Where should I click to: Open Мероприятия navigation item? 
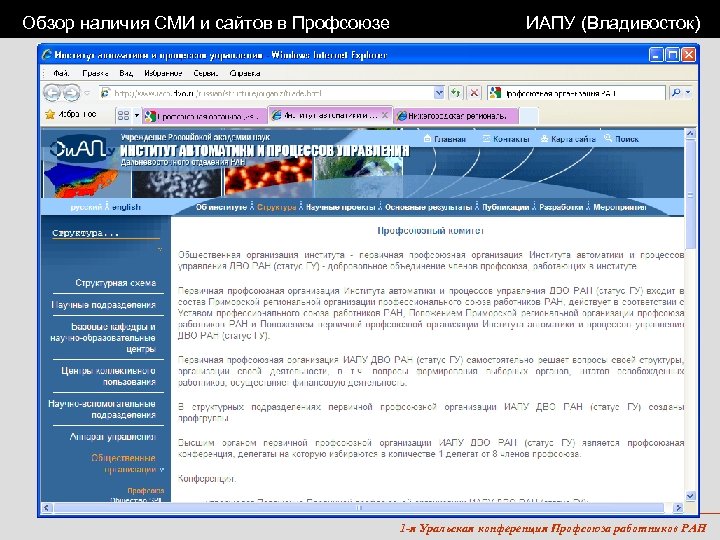(619, 207)
